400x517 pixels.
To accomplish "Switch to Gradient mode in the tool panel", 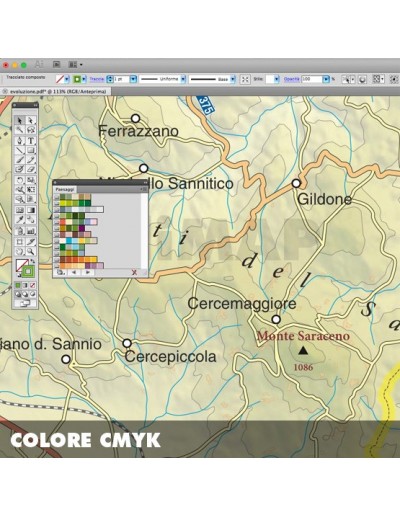I will tap(25, 286).
